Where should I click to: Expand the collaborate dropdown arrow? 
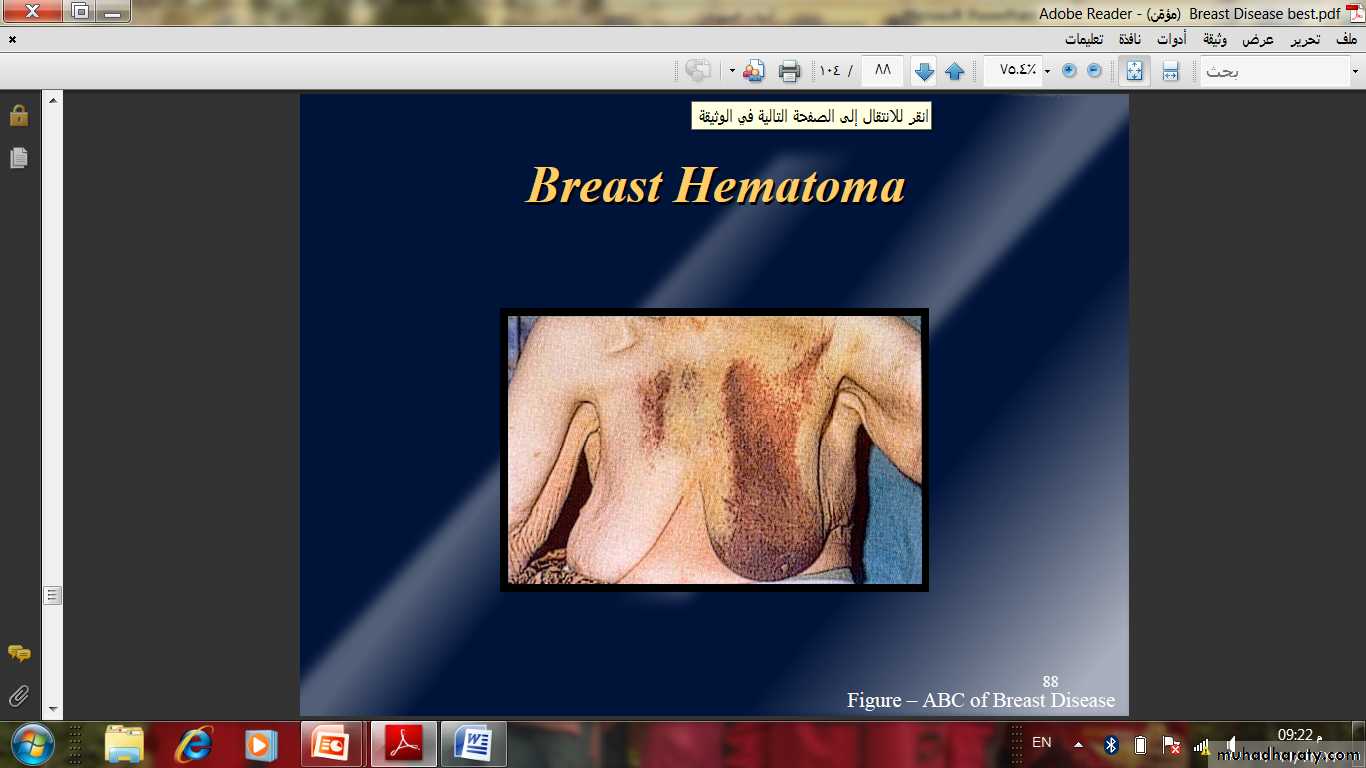[x=732, y=71]
